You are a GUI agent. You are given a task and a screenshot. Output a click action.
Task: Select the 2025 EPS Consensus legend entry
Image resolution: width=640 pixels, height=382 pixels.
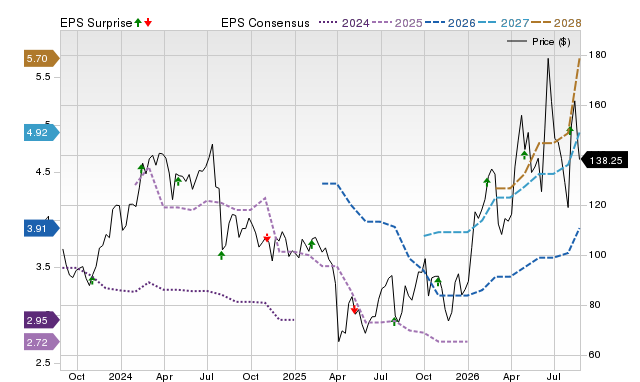coord(397,23)
